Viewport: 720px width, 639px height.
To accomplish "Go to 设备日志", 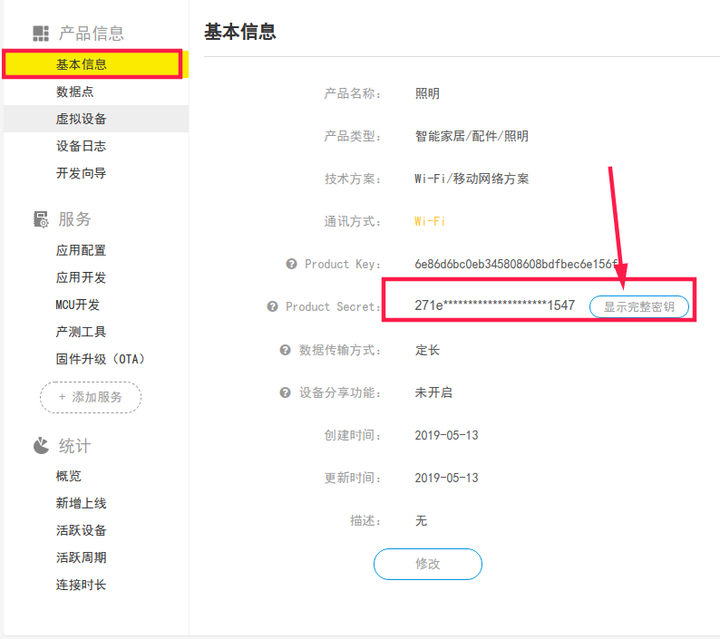I will 96,146.
